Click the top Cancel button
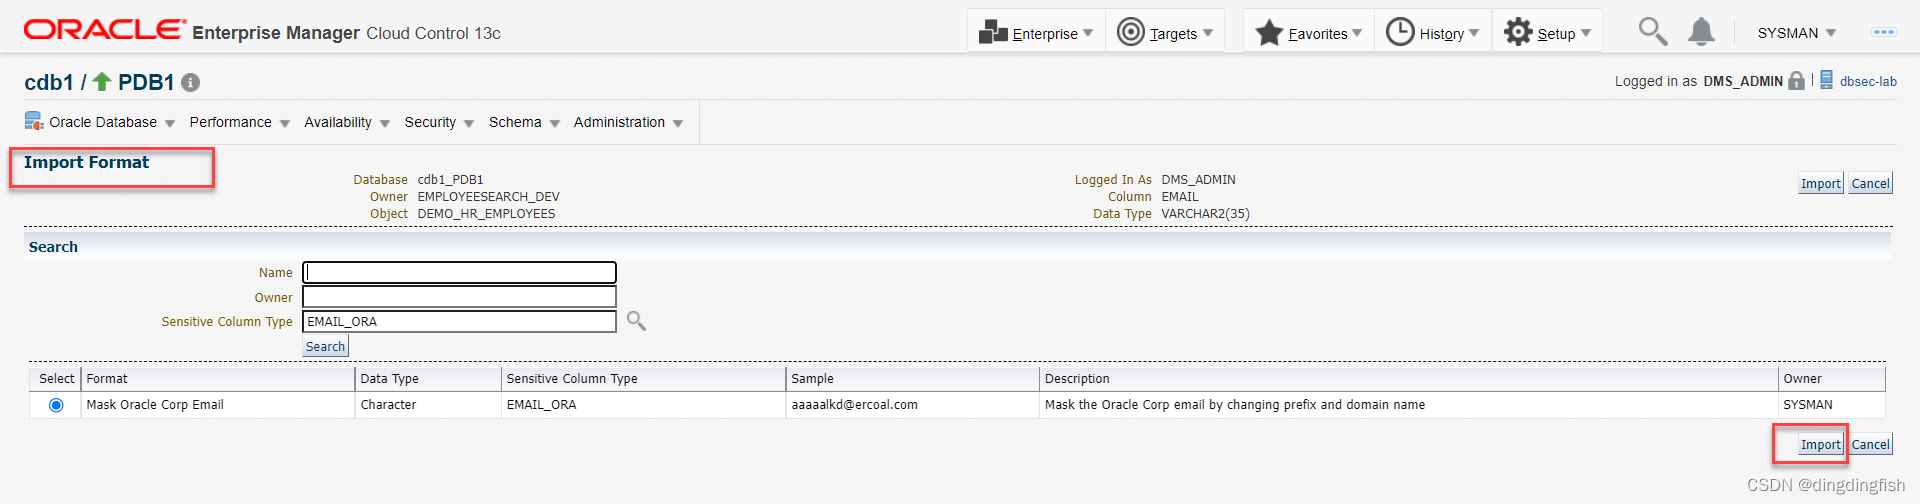 1870,183
